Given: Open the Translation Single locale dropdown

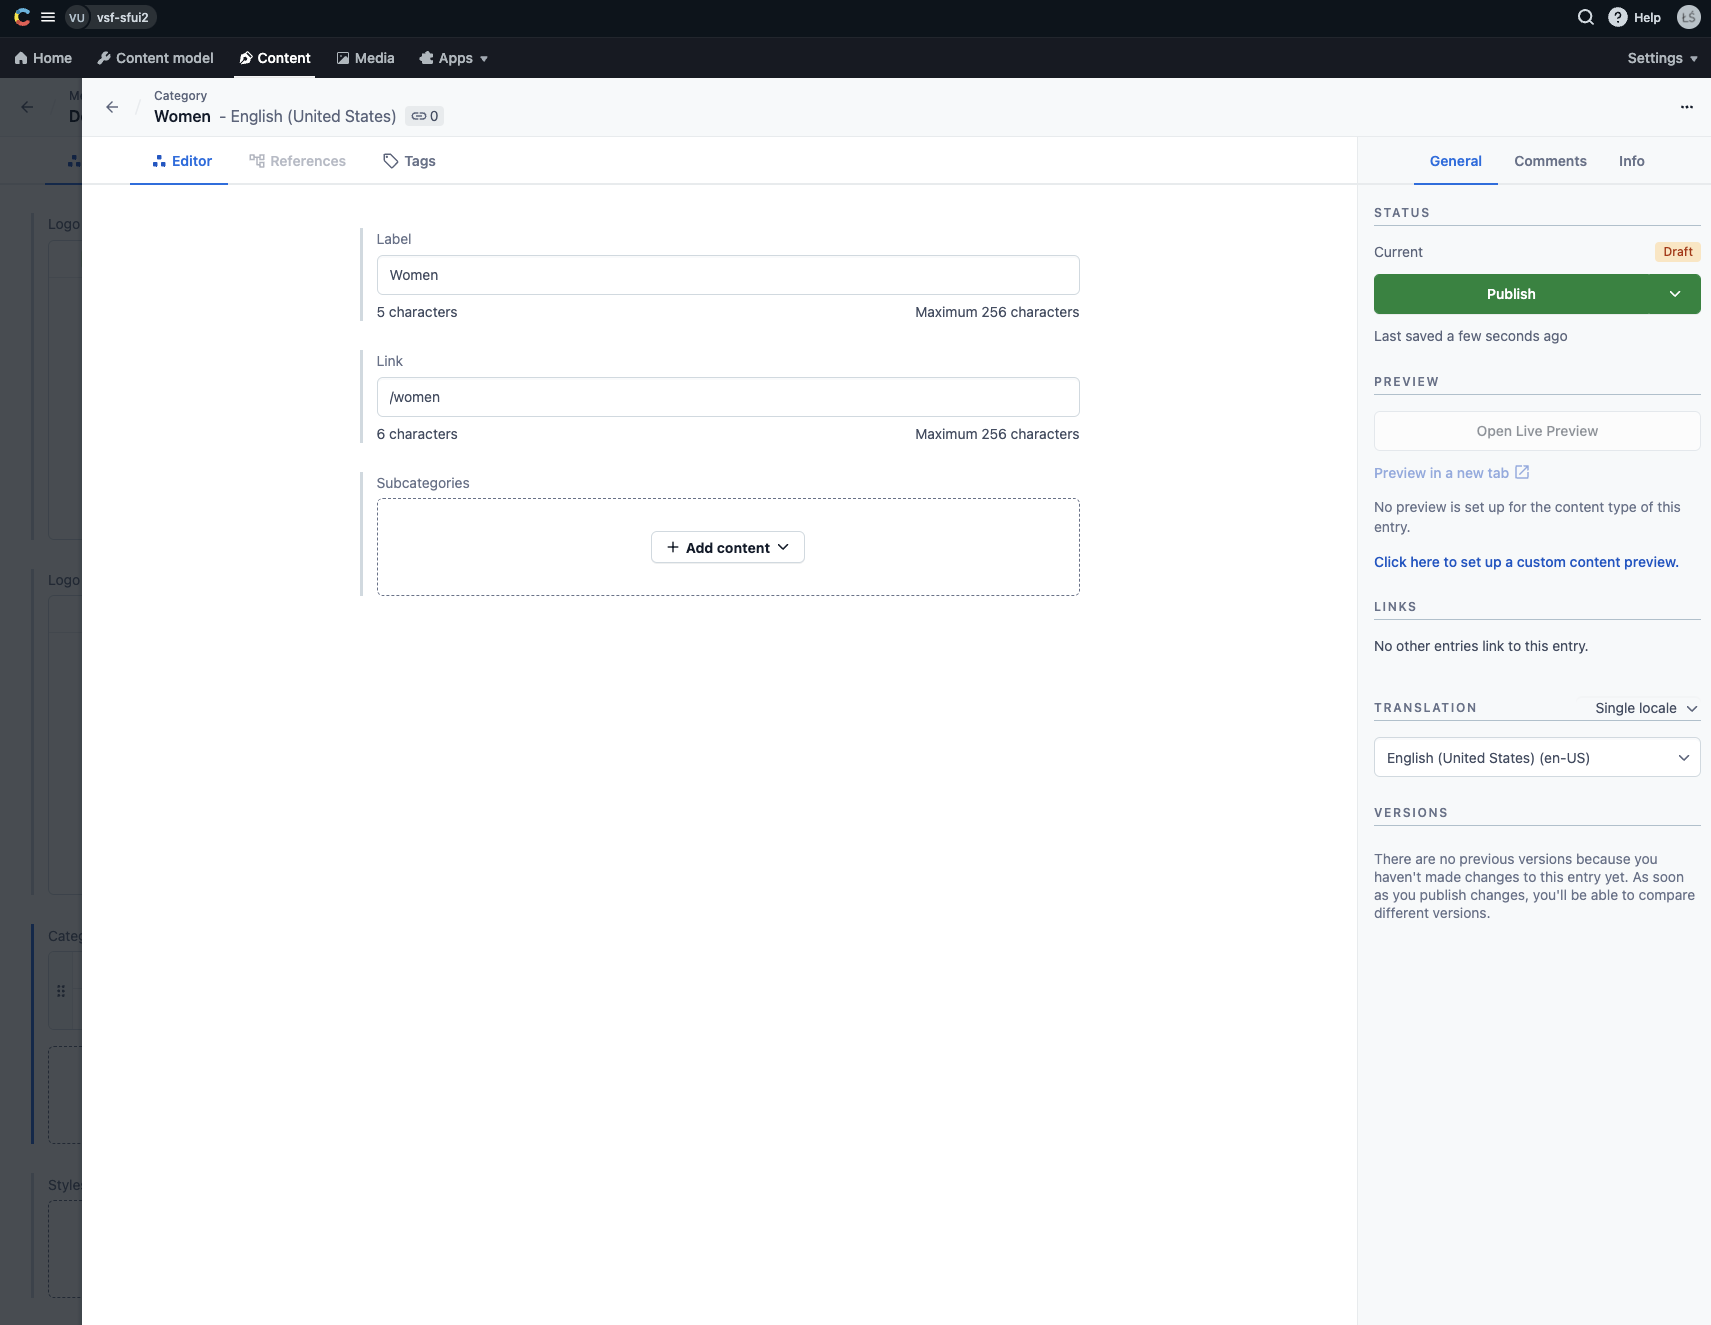Looking at the screenshot, I should coord(1643,707).
